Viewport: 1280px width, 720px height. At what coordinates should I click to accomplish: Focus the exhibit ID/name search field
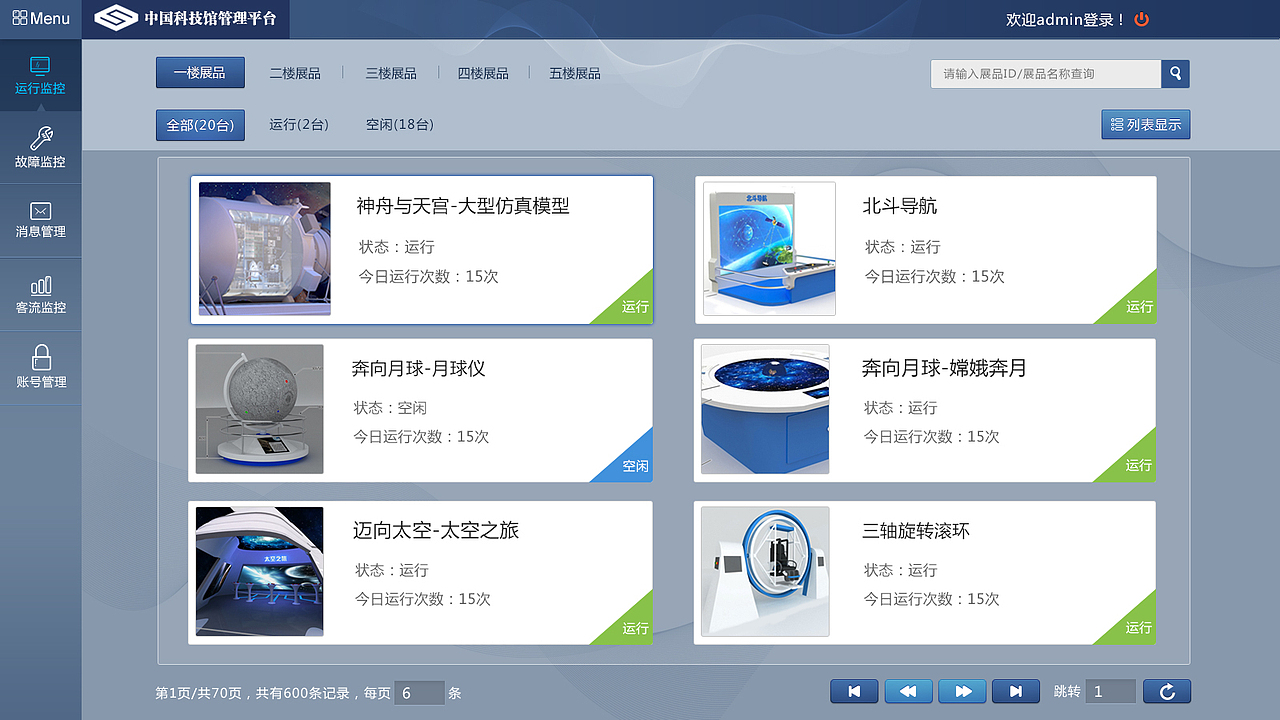tap(1046, 74)
